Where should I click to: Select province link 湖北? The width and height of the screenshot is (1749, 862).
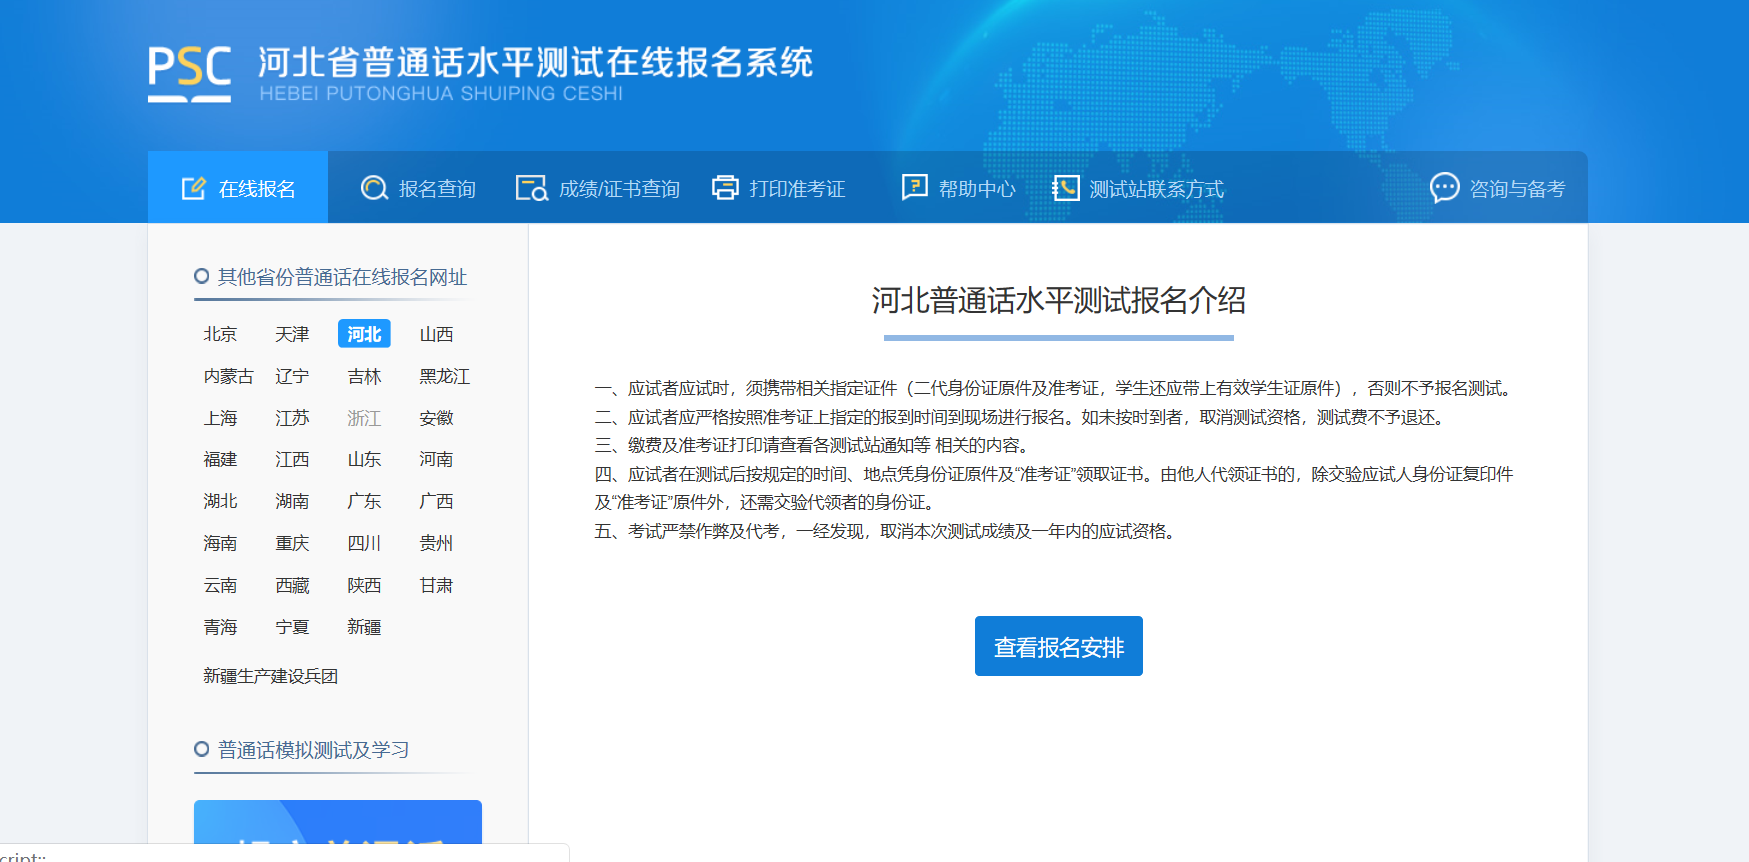(220, 501)
